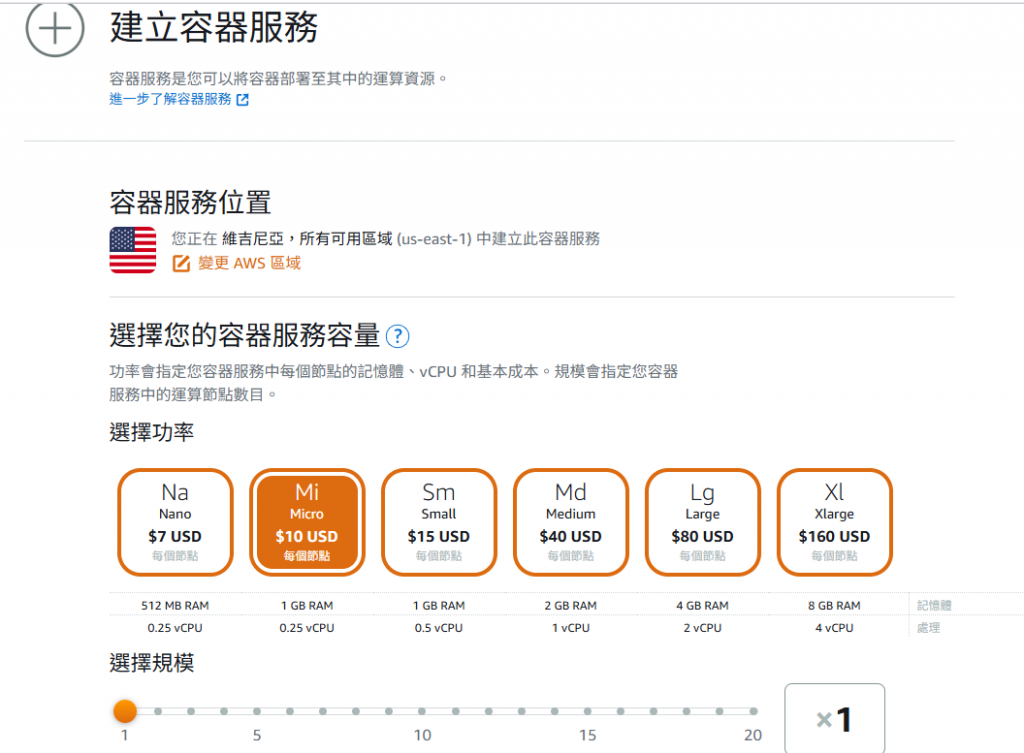Click the 記憶體 row label

click(x=935, y=605)
